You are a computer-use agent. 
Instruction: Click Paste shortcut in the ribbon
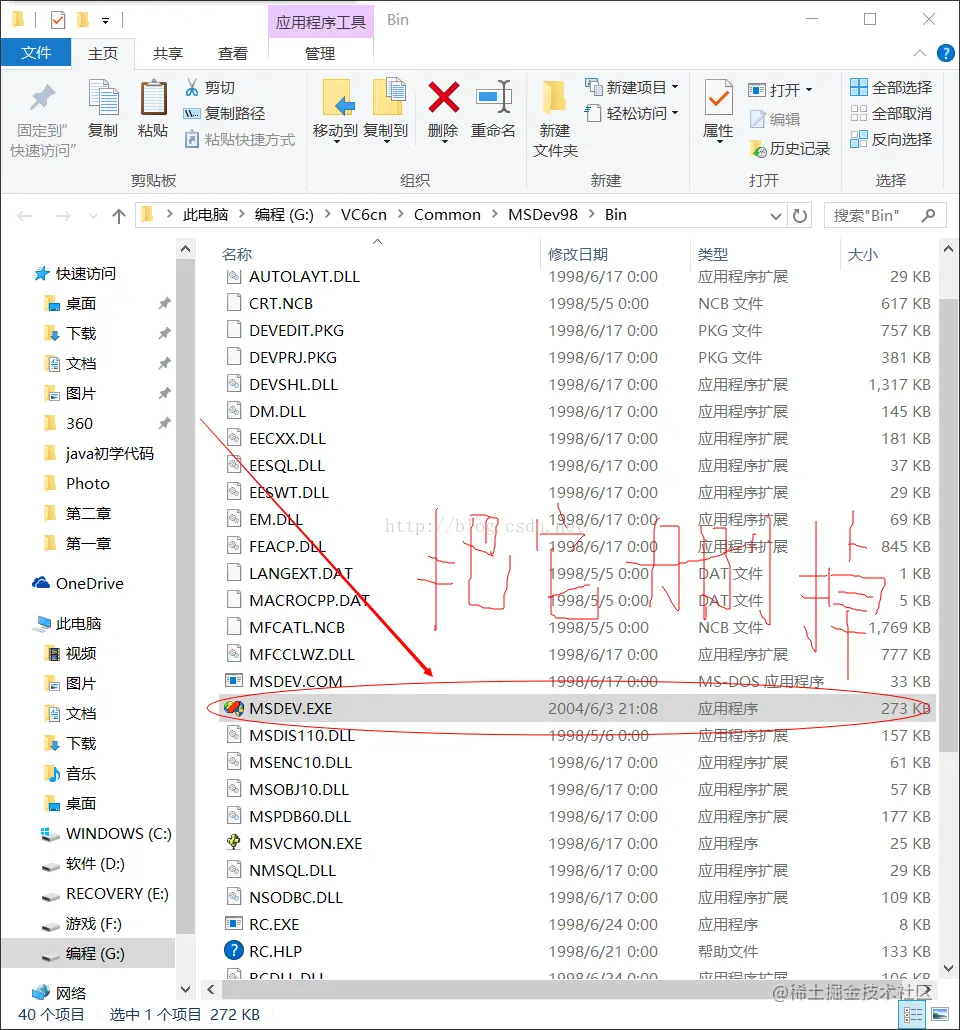239,139
